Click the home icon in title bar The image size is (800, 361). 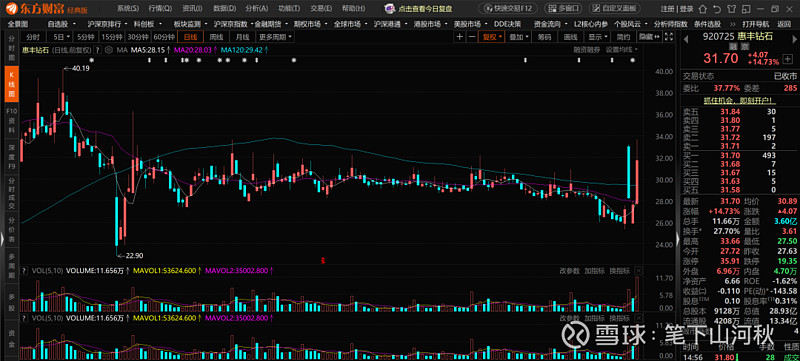pos(703,9)
